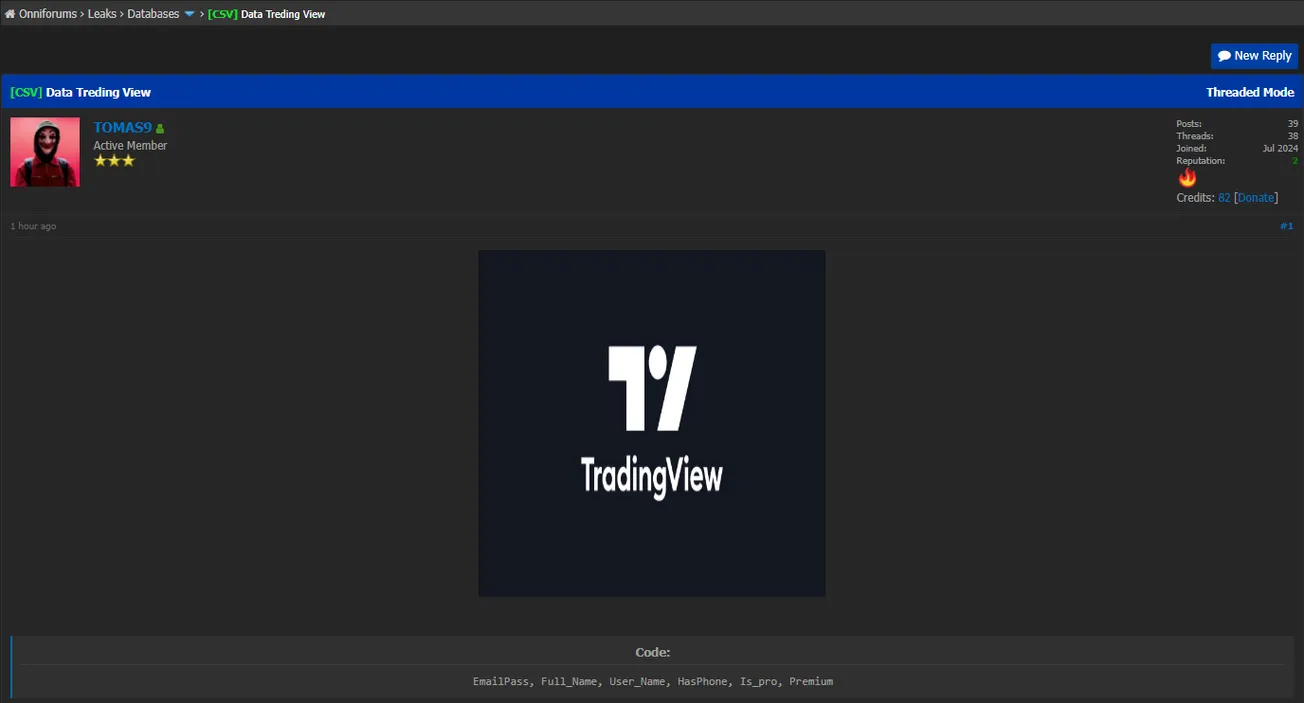Click the green online status icon beside TOMAS9
The image size is (1304, 703).
point(160,129)
